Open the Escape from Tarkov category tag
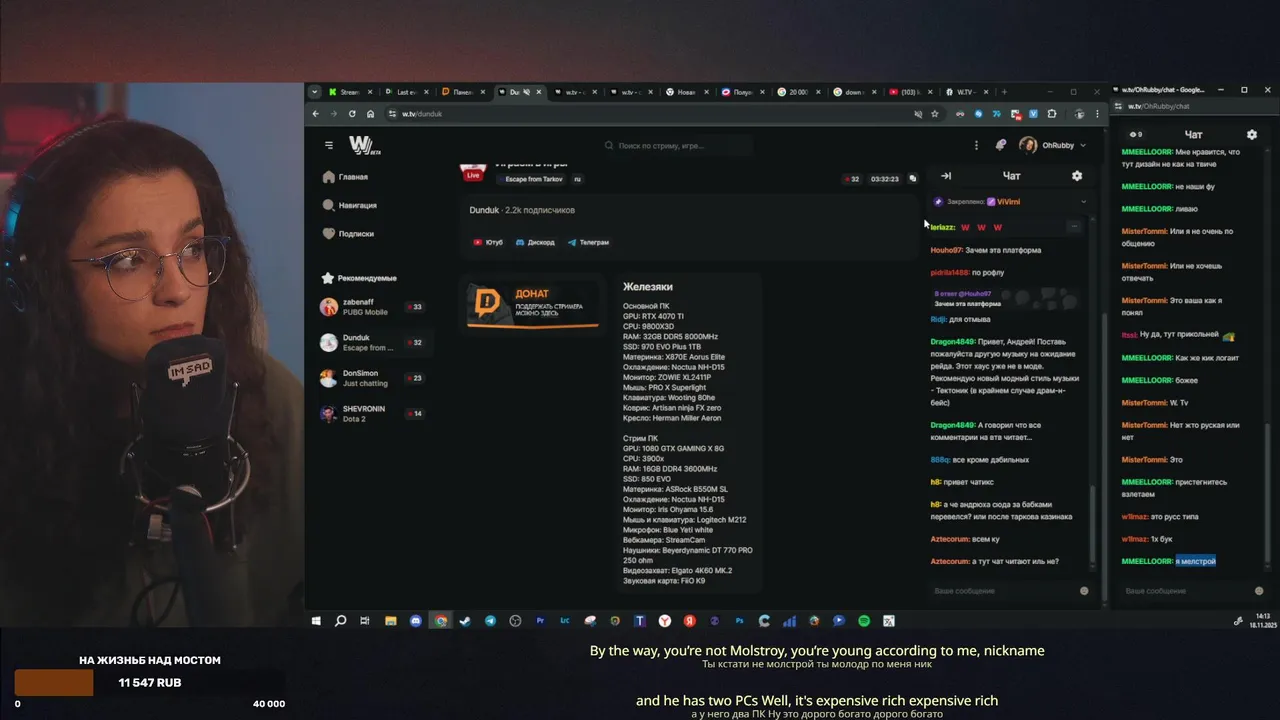The image size is (1280, 720). 533,179
